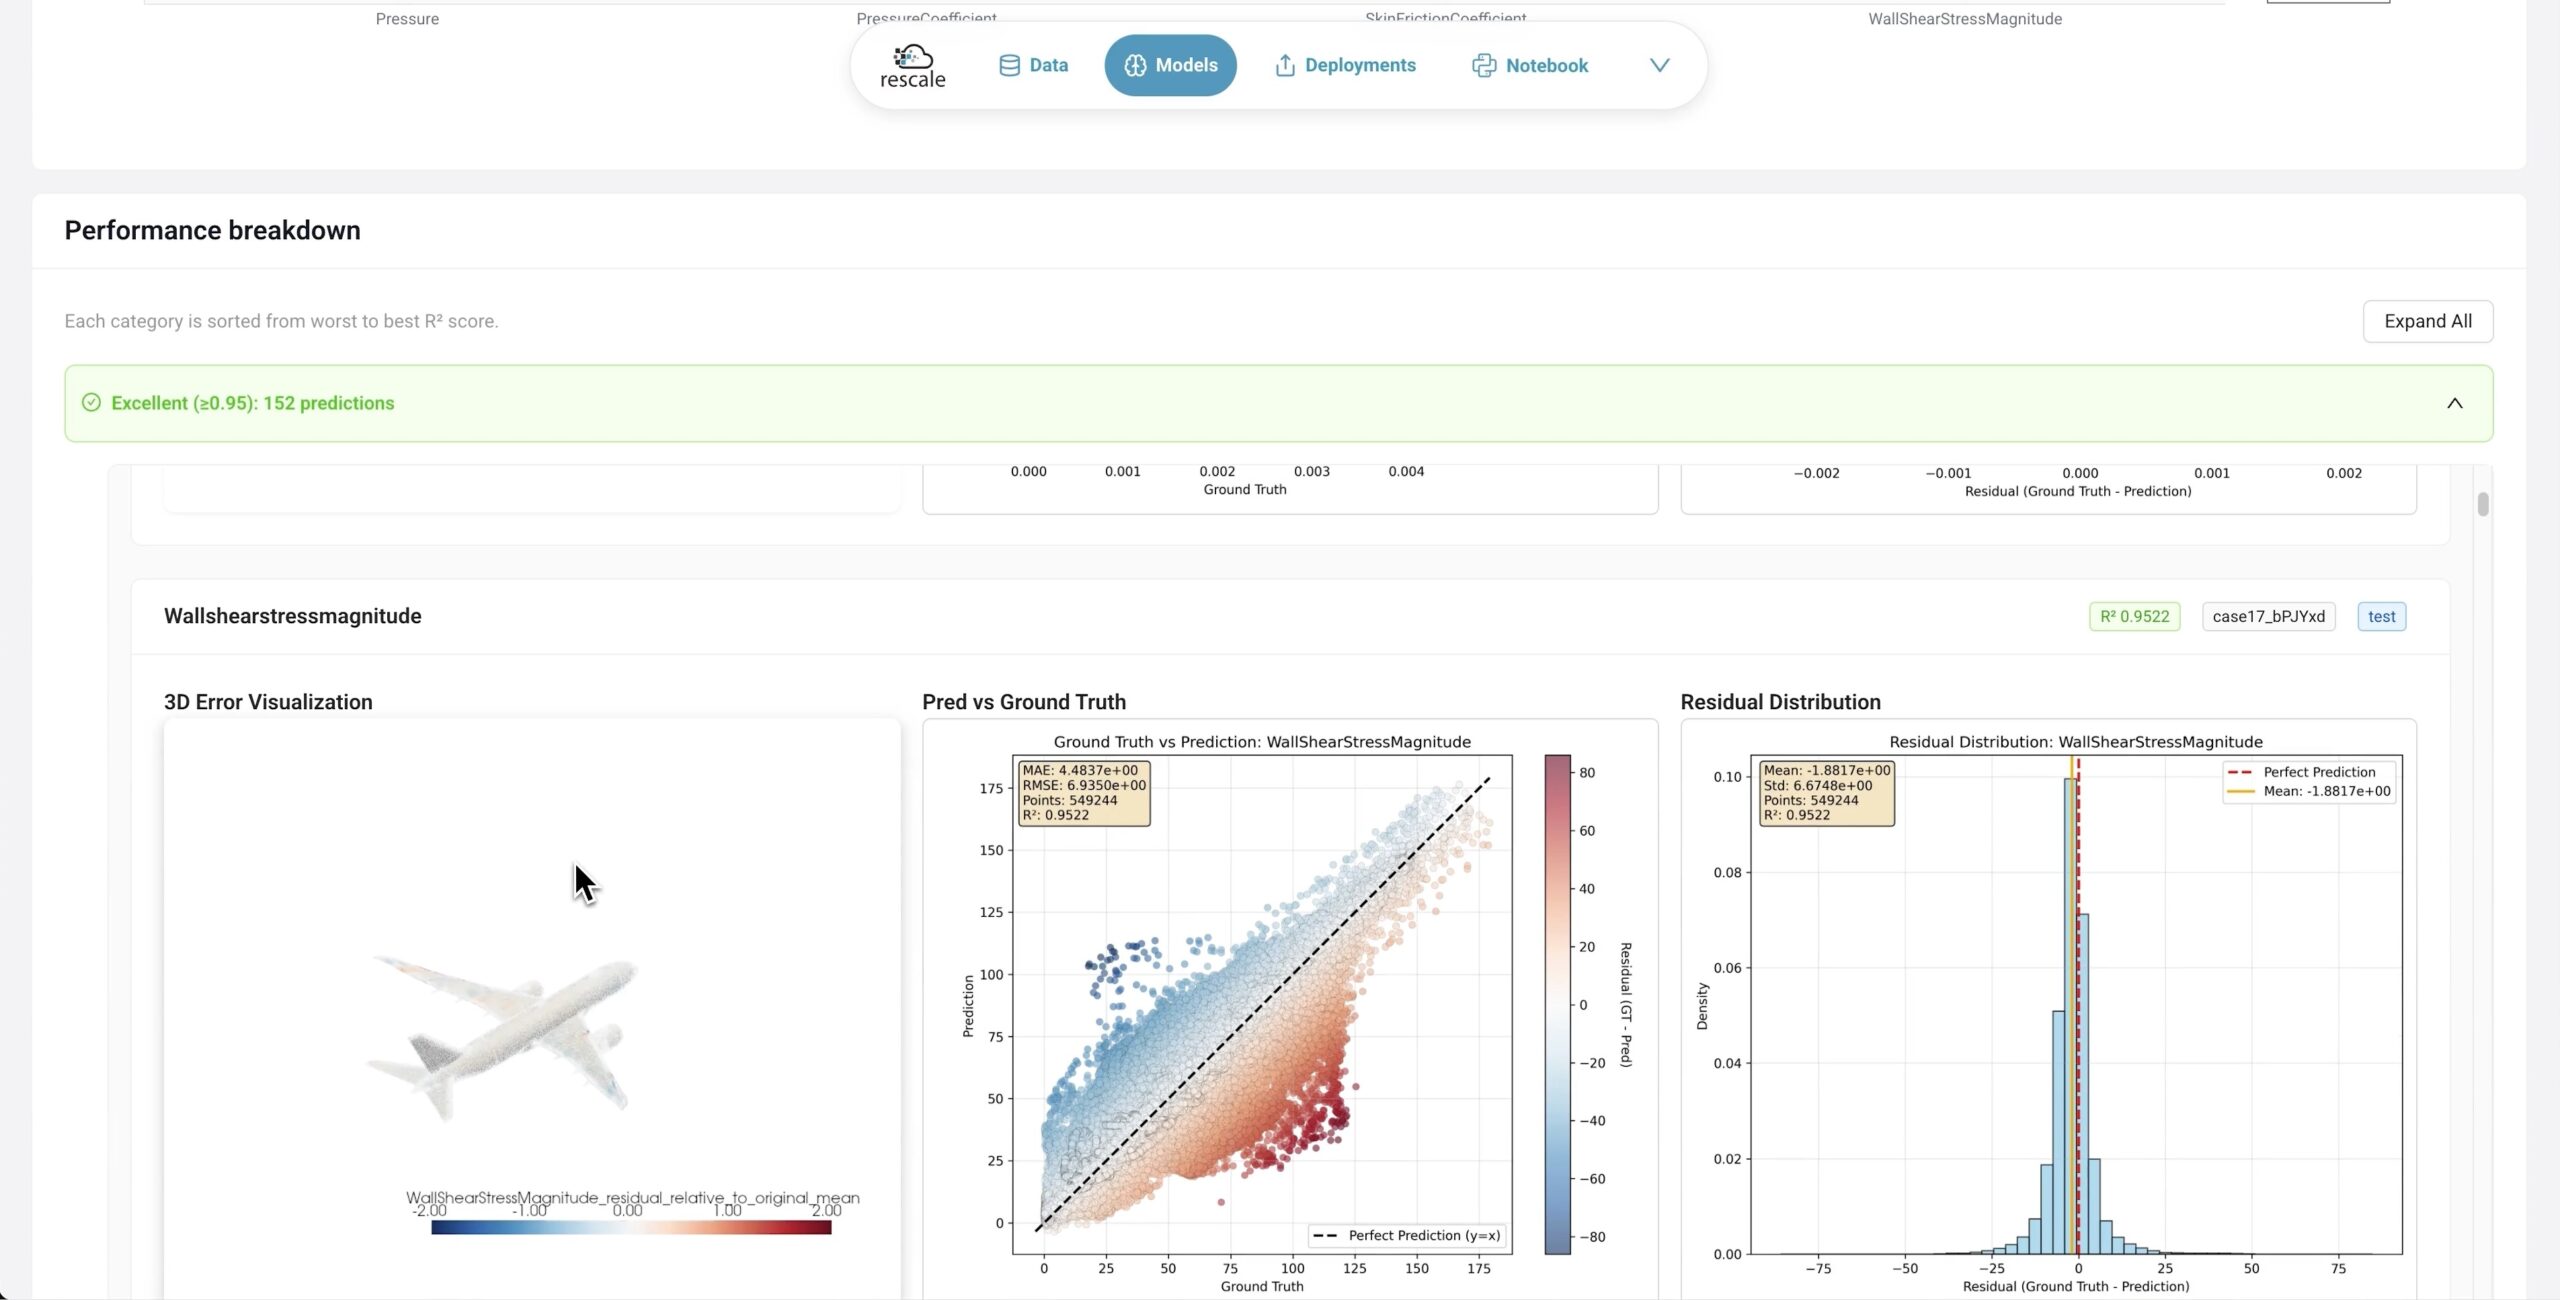Click the performance list scrollbar thumb
Image resolution: width=2560 pixels, height=1300 pixels.
pyautogui.click(x=2482, y=505)
